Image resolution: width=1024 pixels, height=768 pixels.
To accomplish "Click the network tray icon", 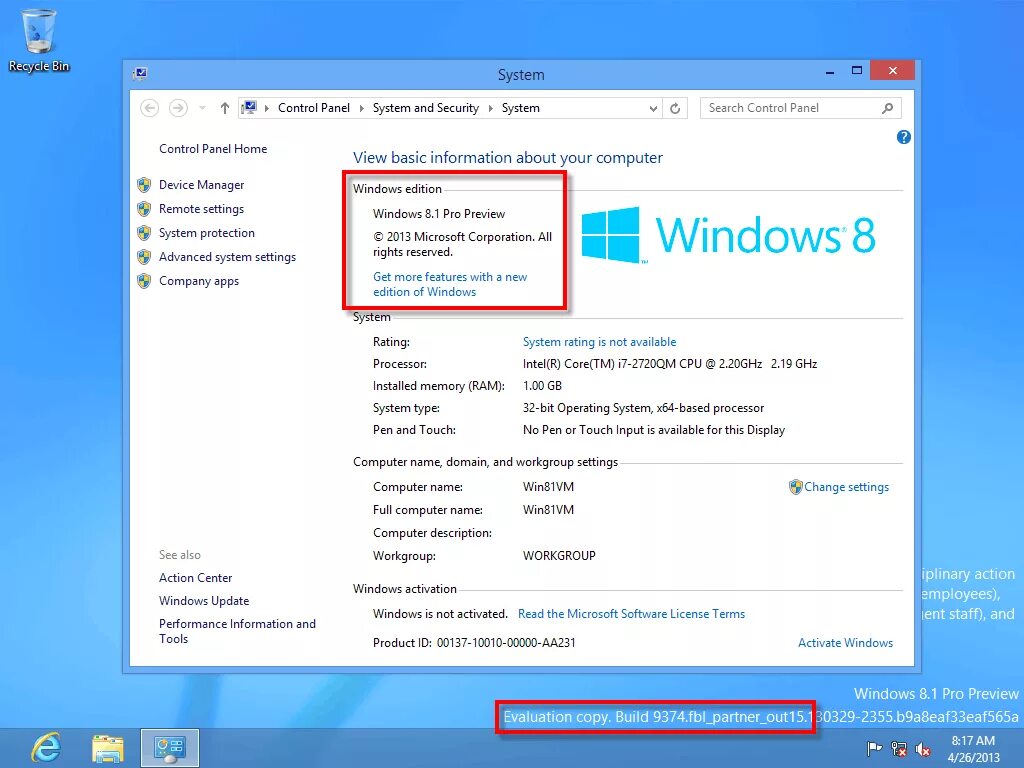I will [899, 749].
